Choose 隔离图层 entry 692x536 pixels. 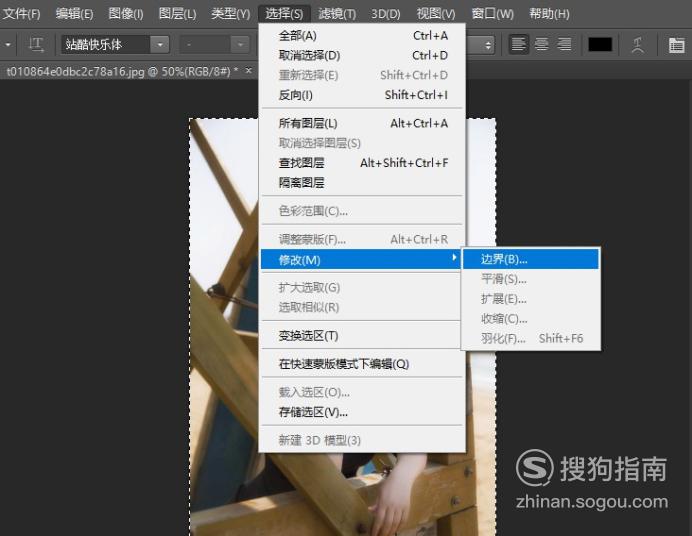pos(362,183)
